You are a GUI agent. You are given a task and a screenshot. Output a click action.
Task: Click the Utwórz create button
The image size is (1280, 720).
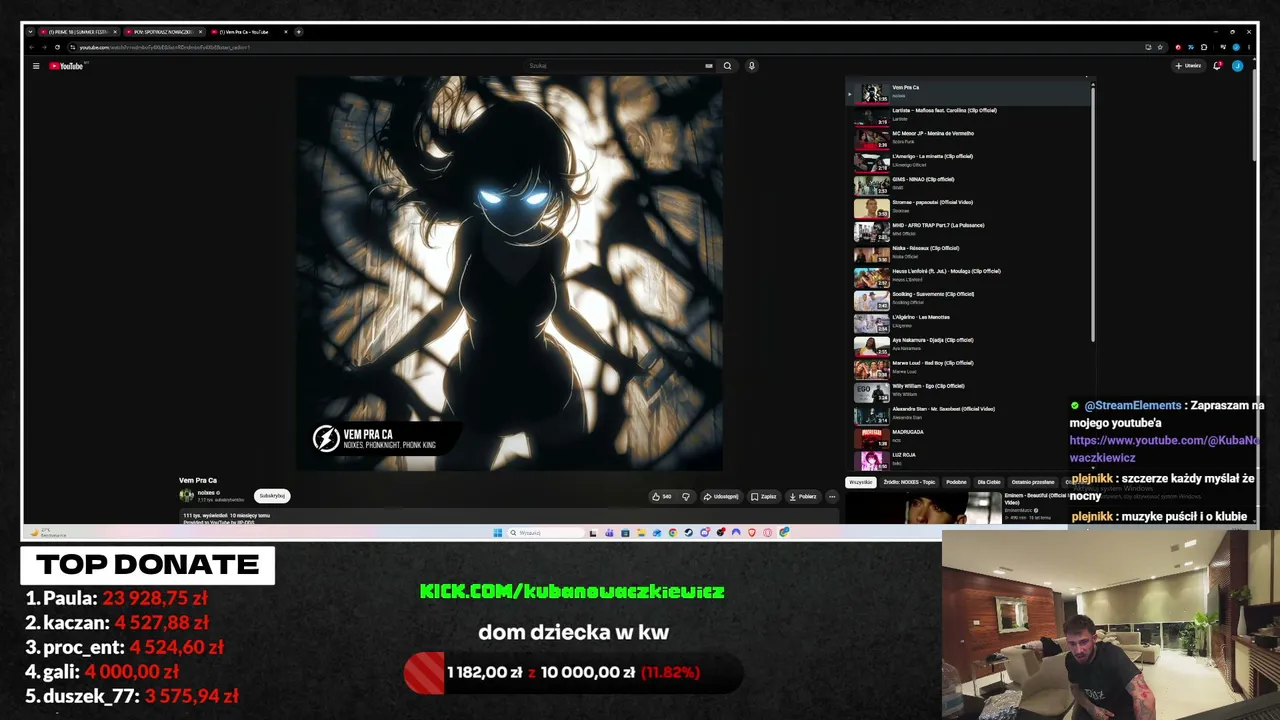[x=1188, y=66]
